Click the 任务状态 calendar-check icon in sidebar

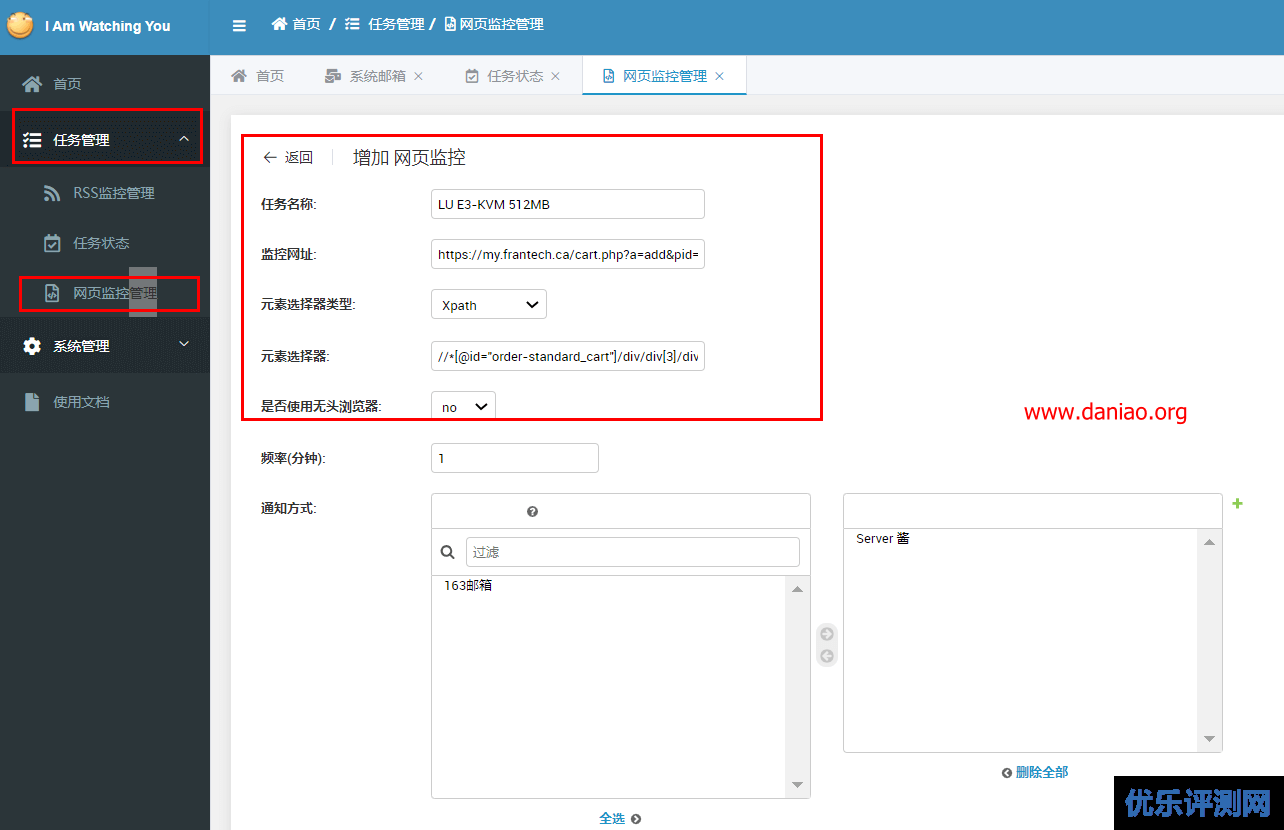click(x=52, y=243)
